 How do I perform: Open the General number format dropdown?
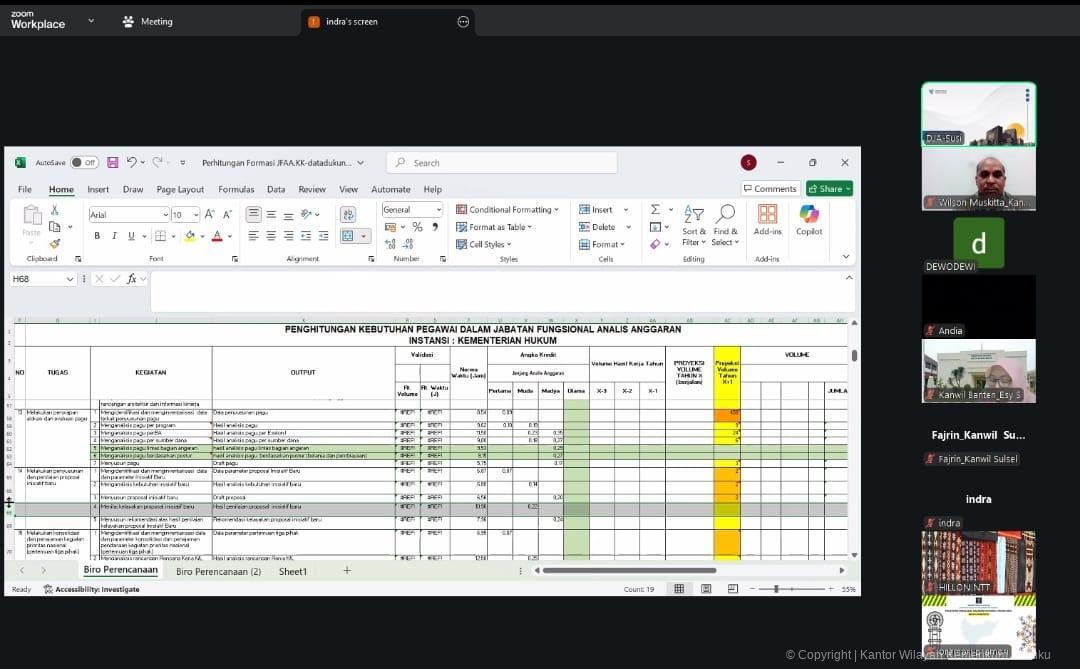(438, 210)
